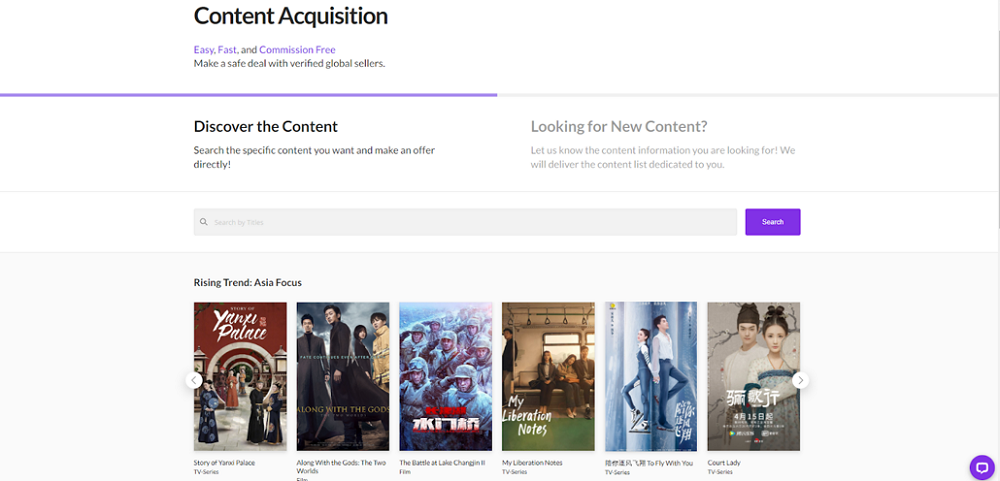Click My Liberation Notes title text
The image size is (1000, 481).
point(532,462)
